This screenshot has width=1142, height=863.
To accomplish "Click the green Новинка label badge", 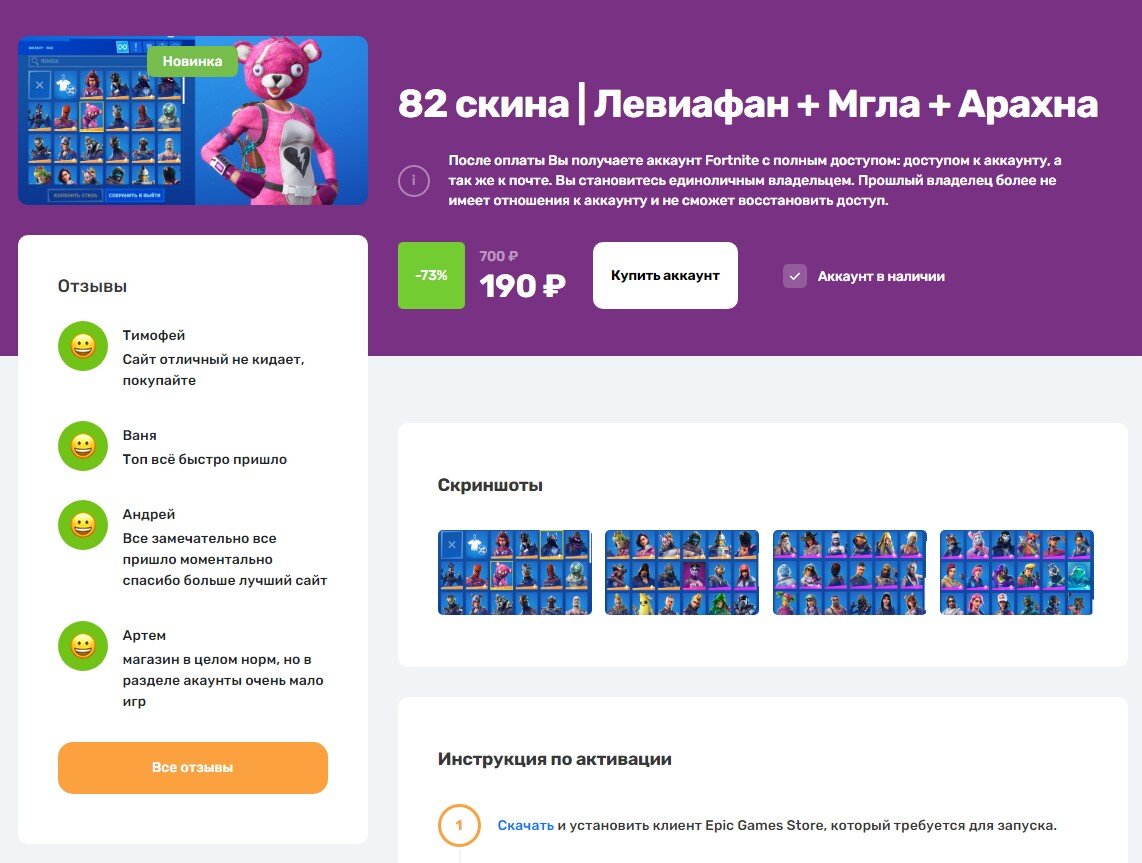I will coord(192,61).
